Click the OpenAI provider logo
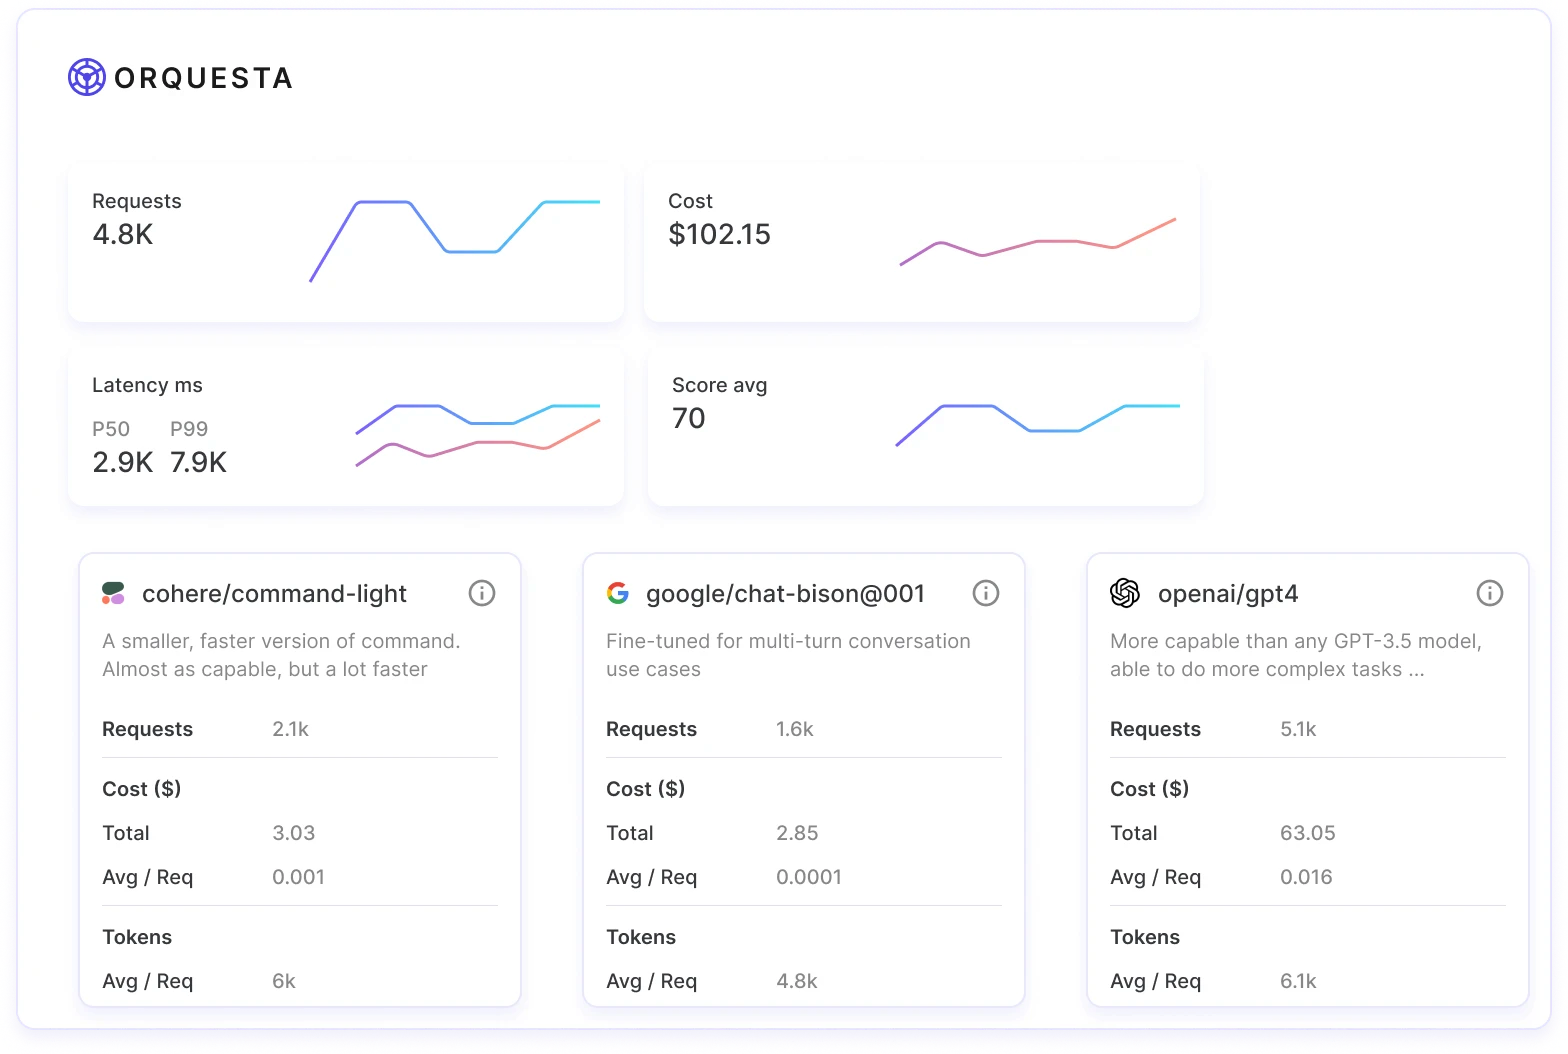The height and width of the screenshot is (1054, 1568). (1125, 593)
